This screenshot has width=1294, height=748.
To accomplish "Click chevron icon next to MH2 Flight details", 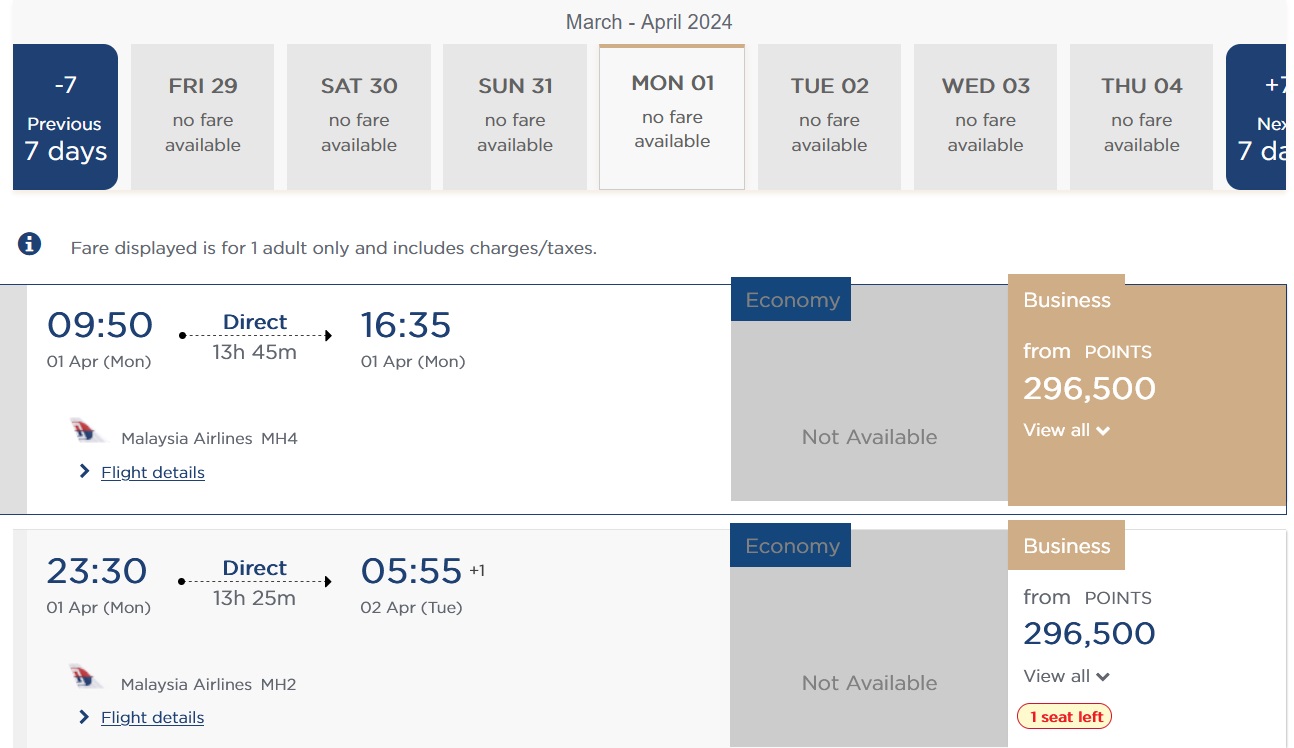I will [84, 717].
